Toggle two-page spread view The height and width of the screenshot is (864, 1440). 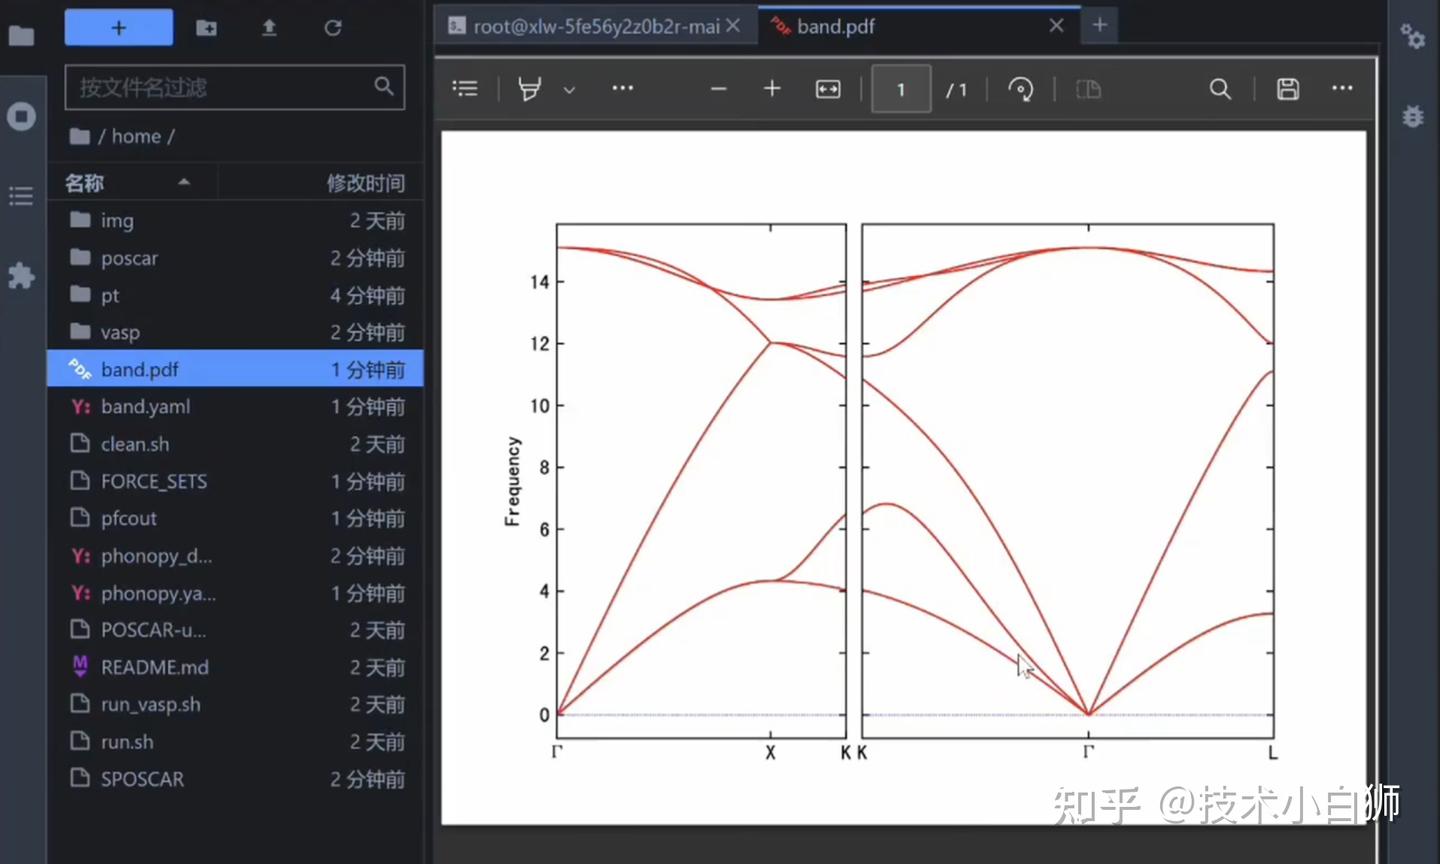1088,88
